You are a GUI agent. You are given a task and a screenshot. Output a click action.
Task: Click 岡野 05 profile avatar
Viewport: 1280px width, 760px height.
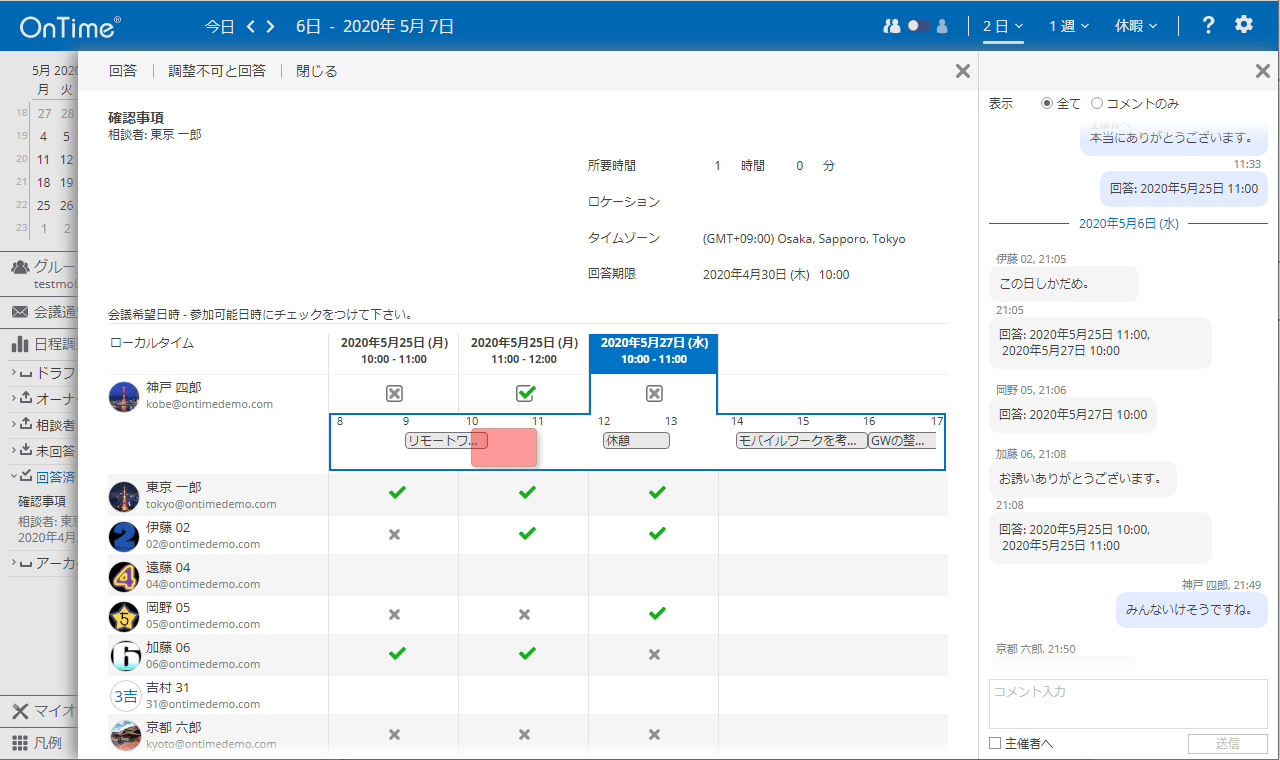[x=124, y=615]
